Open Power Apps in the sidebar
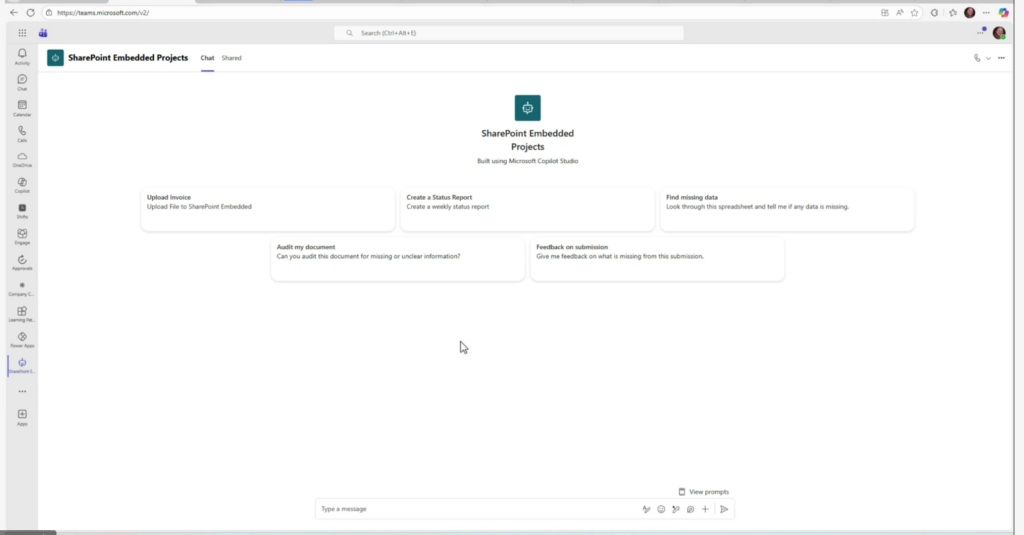Image resolution: width=1024 pixels, height=535 pixels. pos(22,340)
